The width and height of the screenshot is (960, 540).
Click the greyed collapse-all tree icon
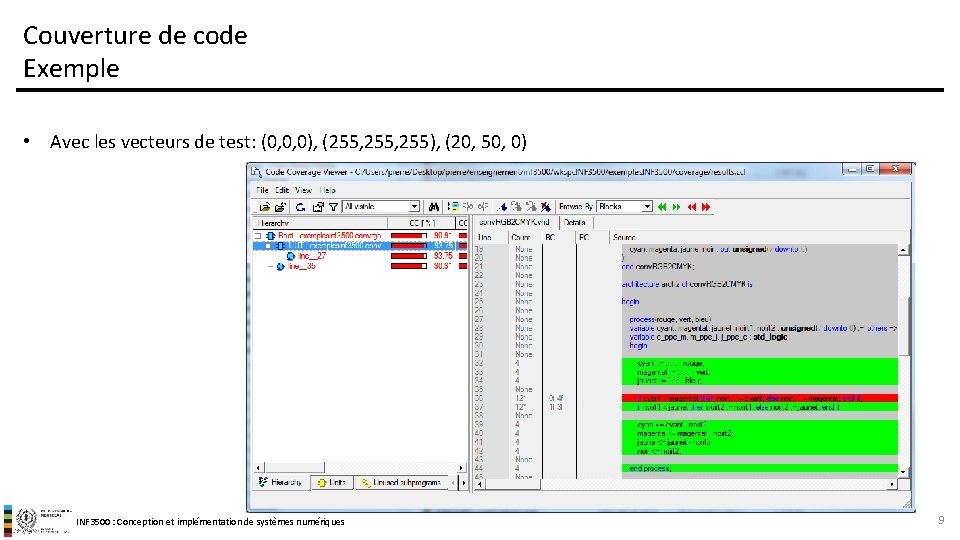(483, 207)
